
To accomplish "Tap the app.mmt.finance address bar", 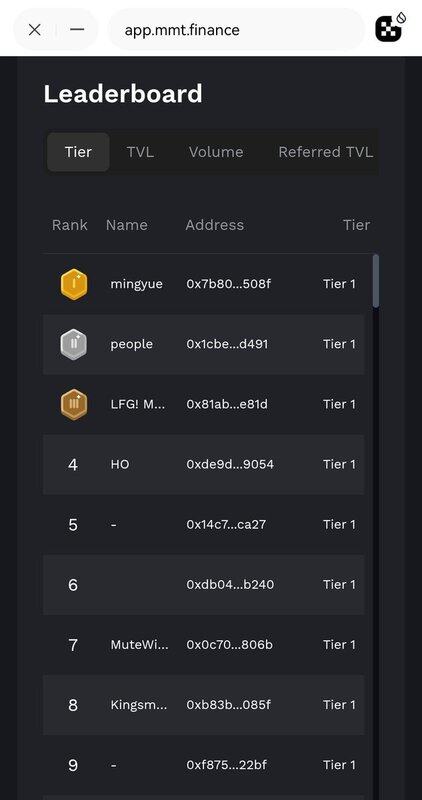I will (236, 30).
